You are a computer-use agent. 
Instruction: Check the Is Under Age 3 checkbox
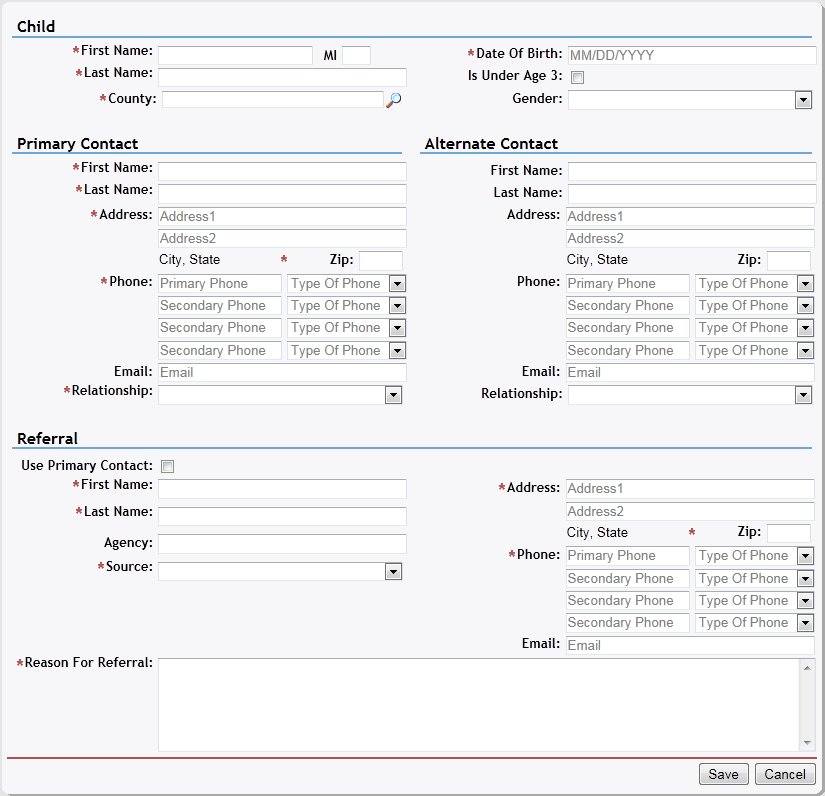click(577, 78)
